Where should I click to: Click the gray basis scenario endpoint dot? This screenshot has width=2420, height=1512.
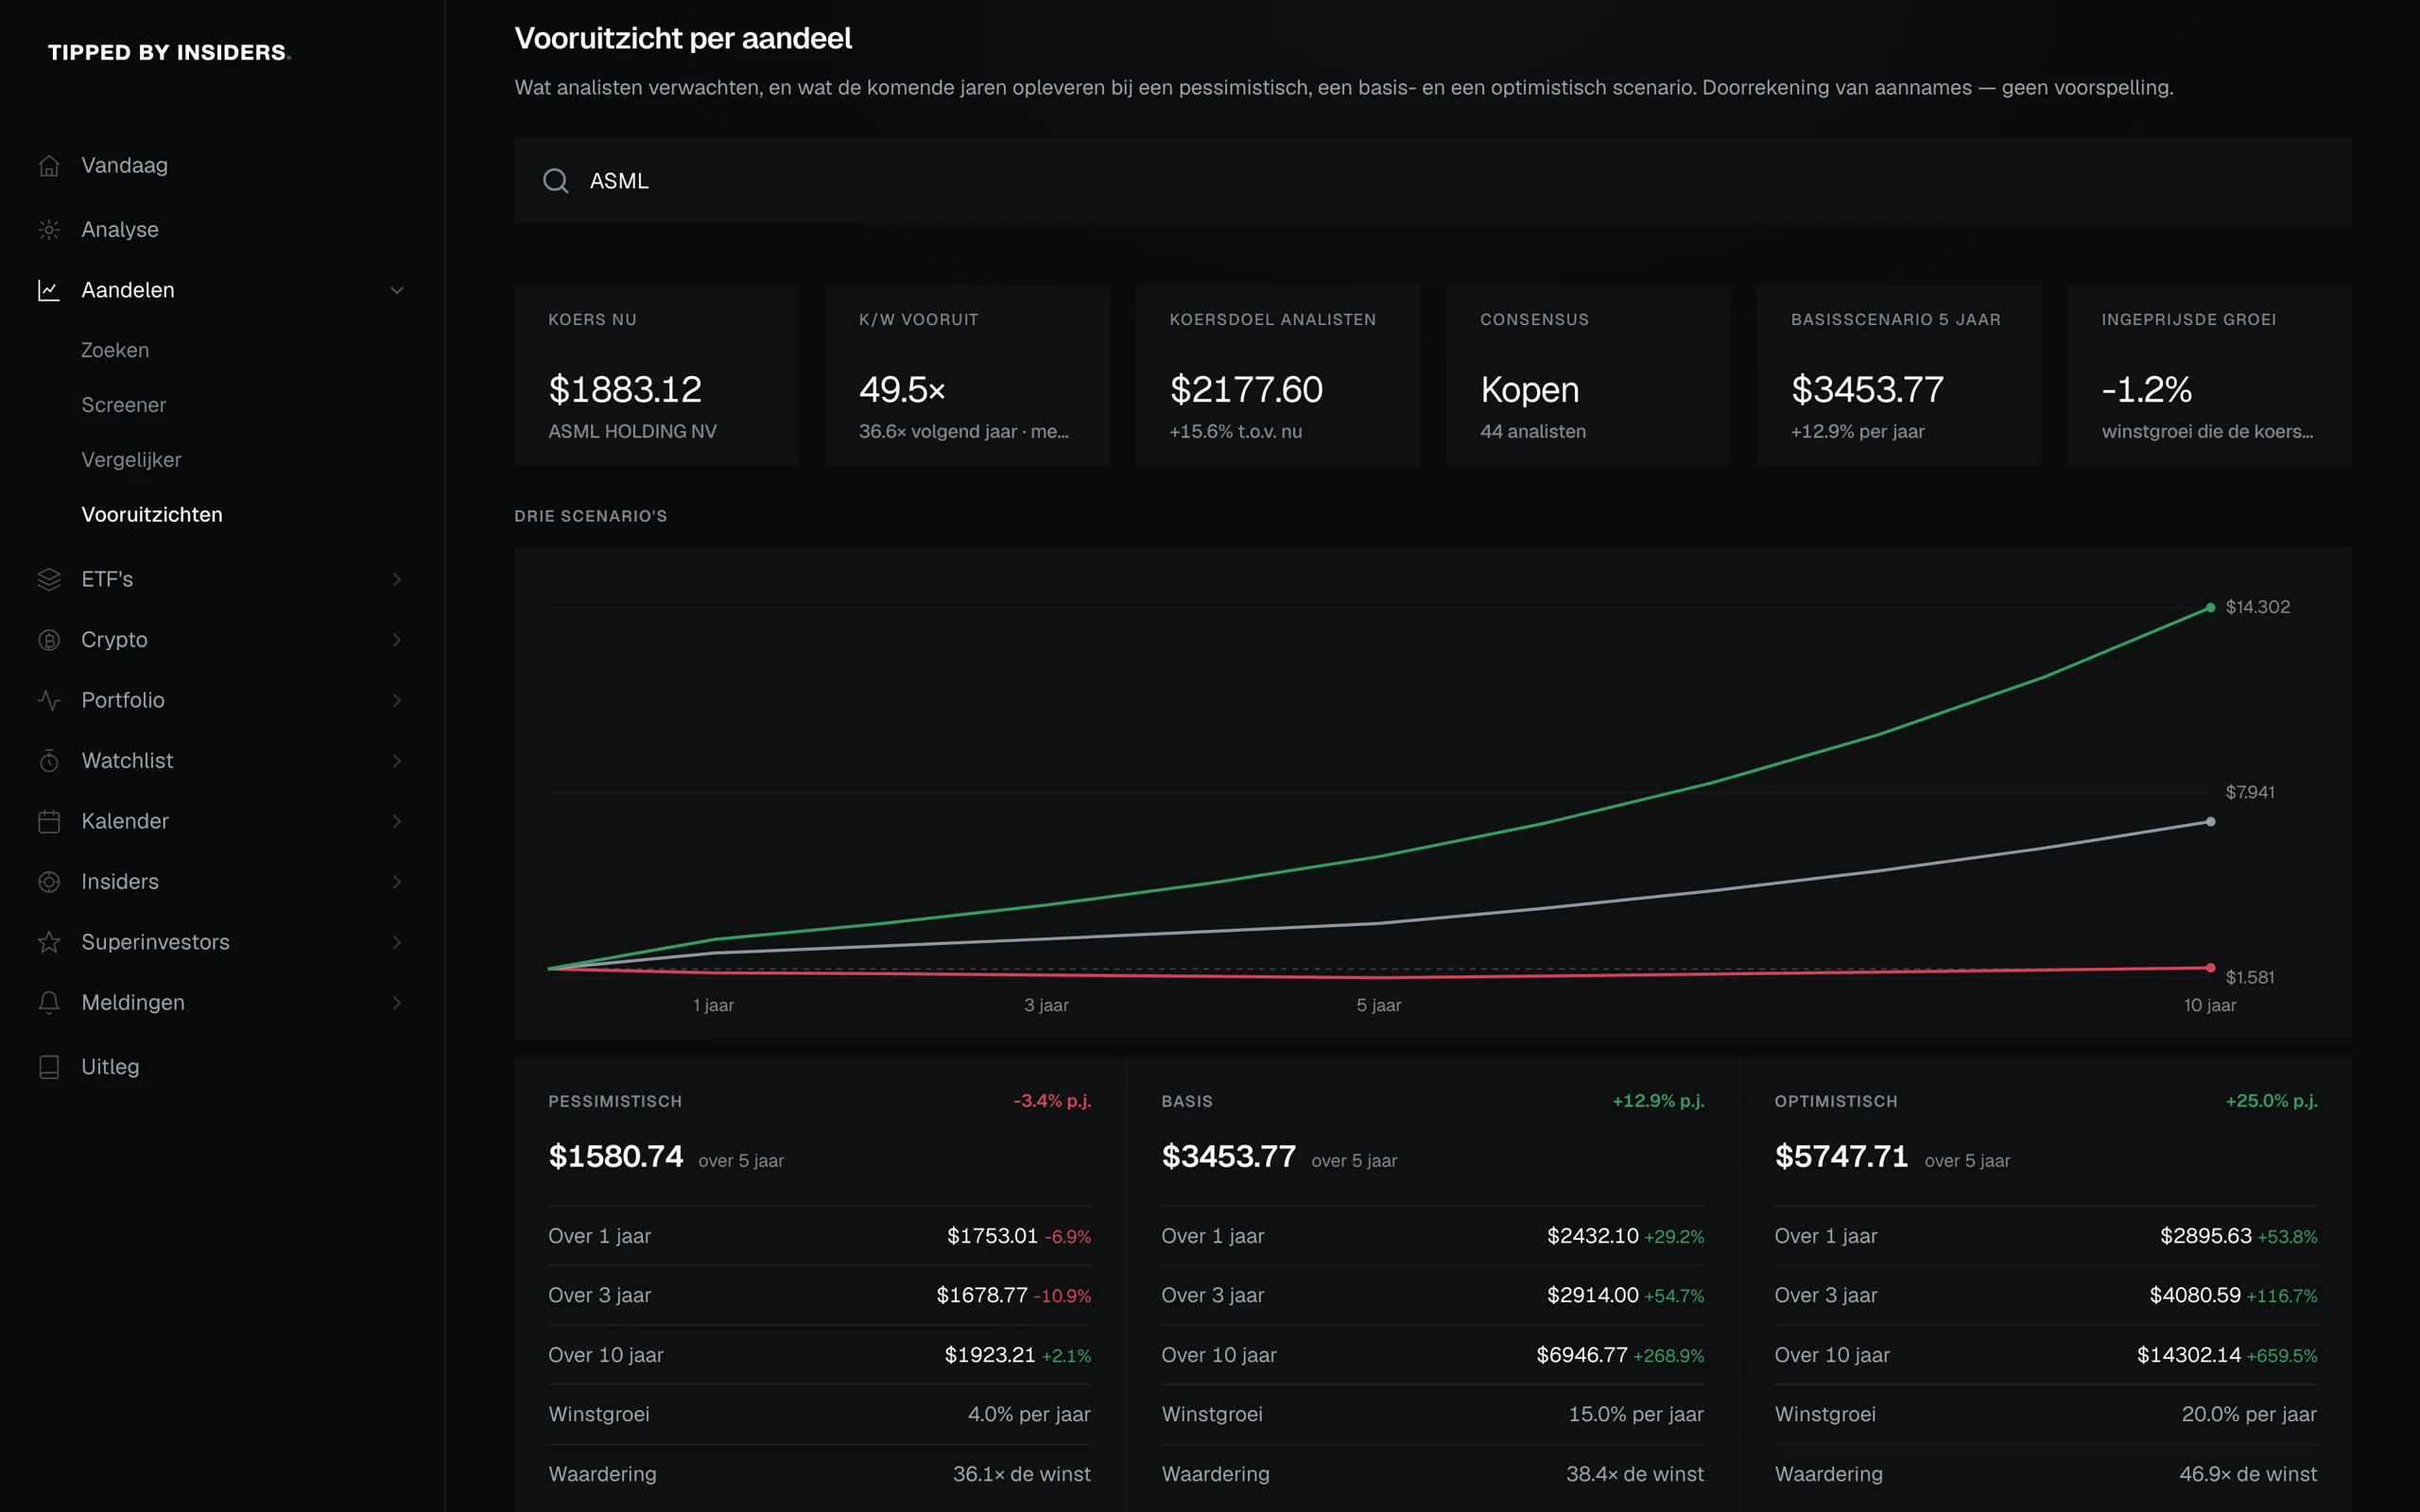pos(2210,822)
